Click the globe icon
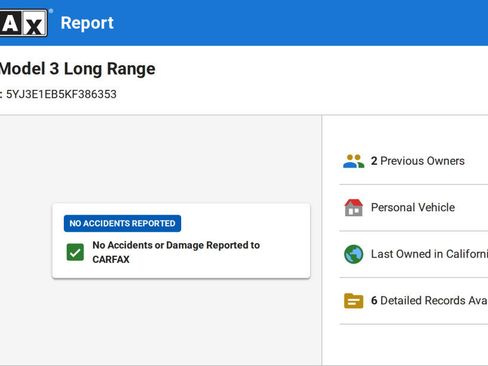This screenshot has width=488, height=366. point(354,254)
